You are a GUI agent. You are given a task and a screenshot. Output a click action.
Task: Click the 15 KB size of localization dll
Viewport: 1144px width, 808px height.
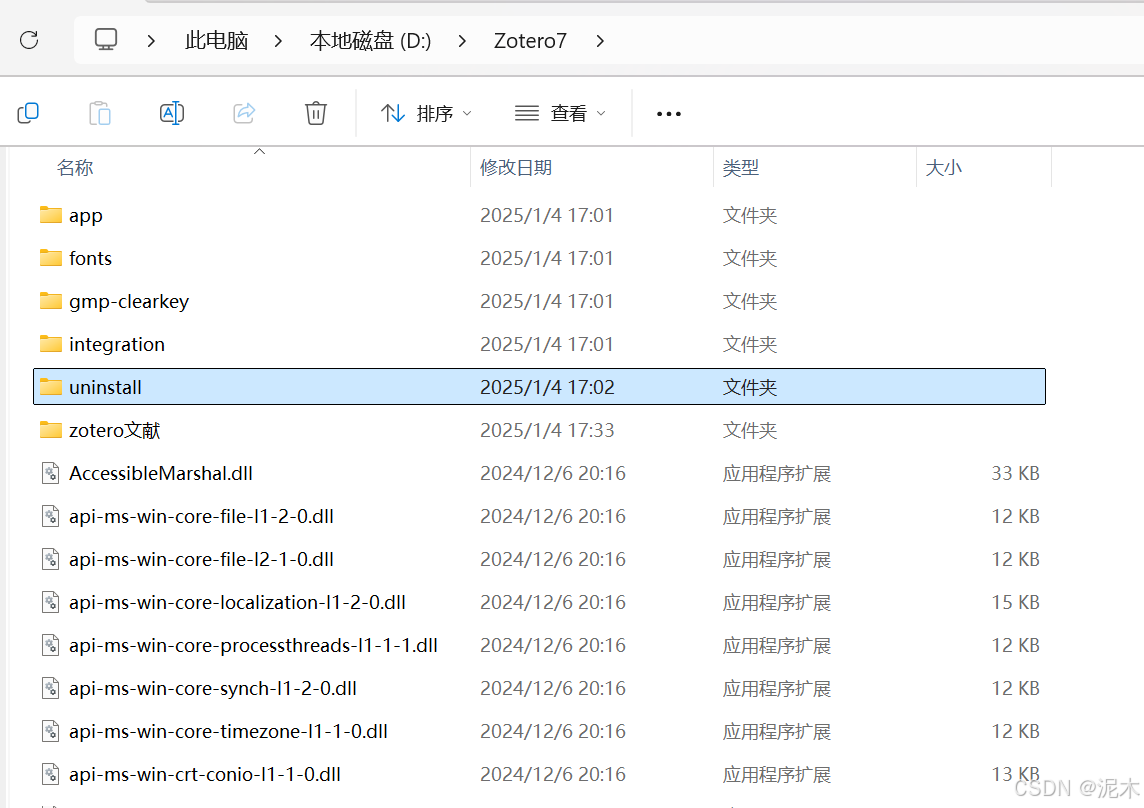(1015, 602)
